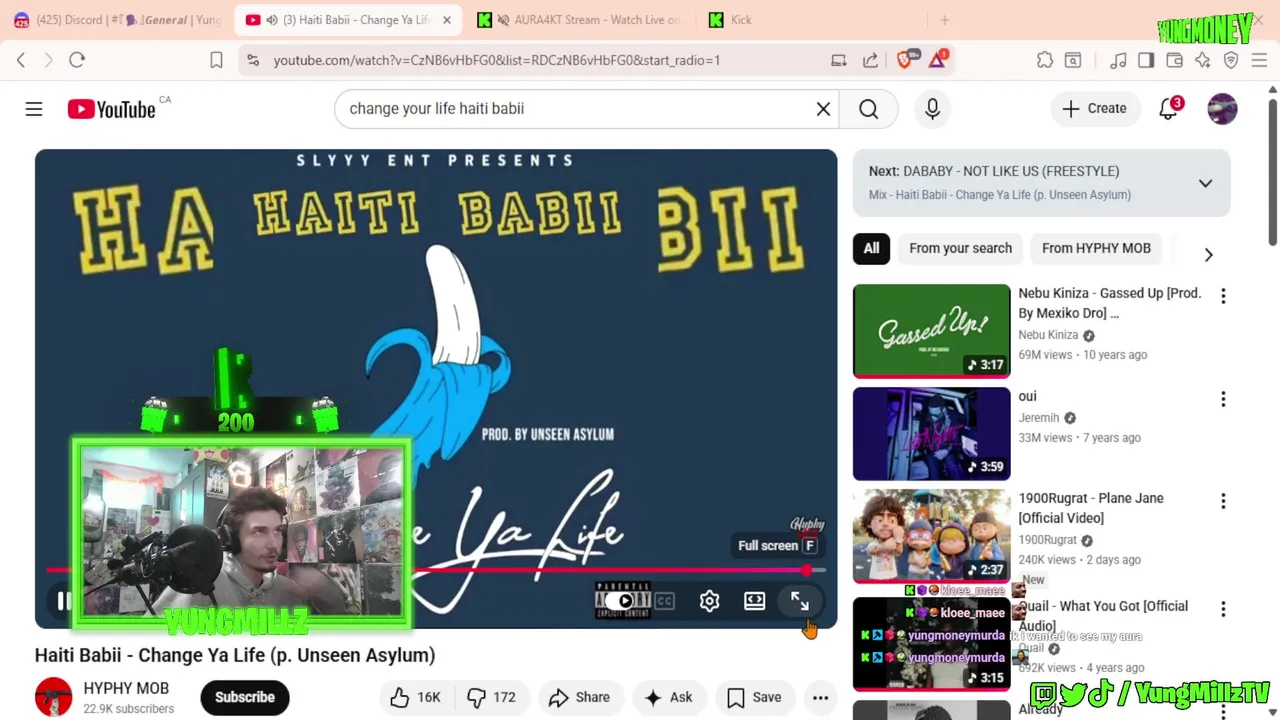The image size is (1280, 720).
Task: Open the oui video thumbnail
Action: [x=931, y=434]
